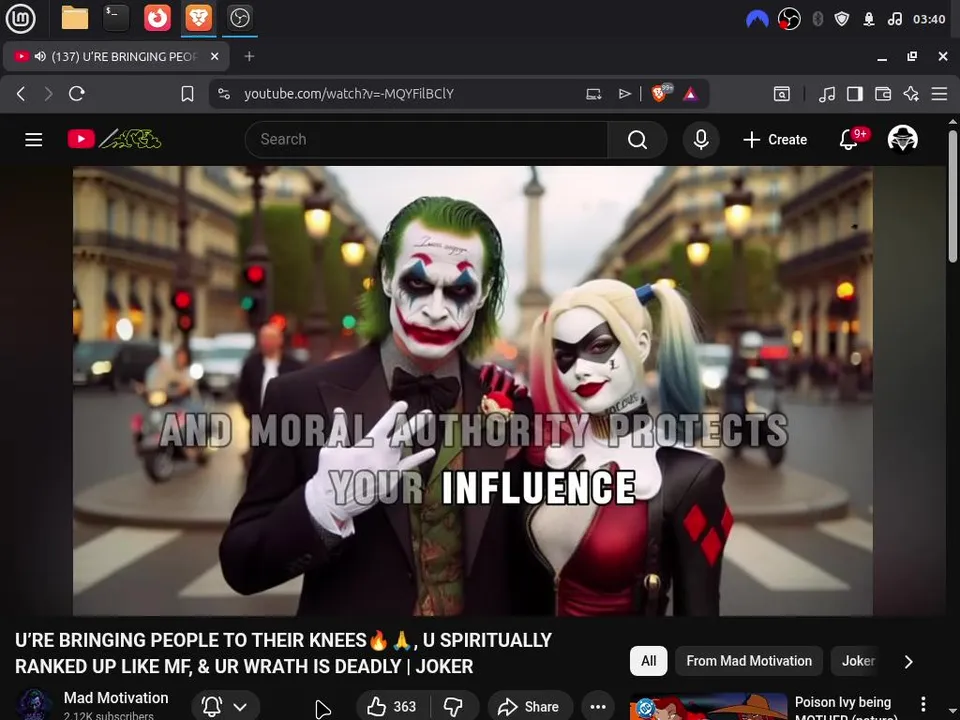
Task: Launch the Files folder from the panel
Action: [75, 18]
